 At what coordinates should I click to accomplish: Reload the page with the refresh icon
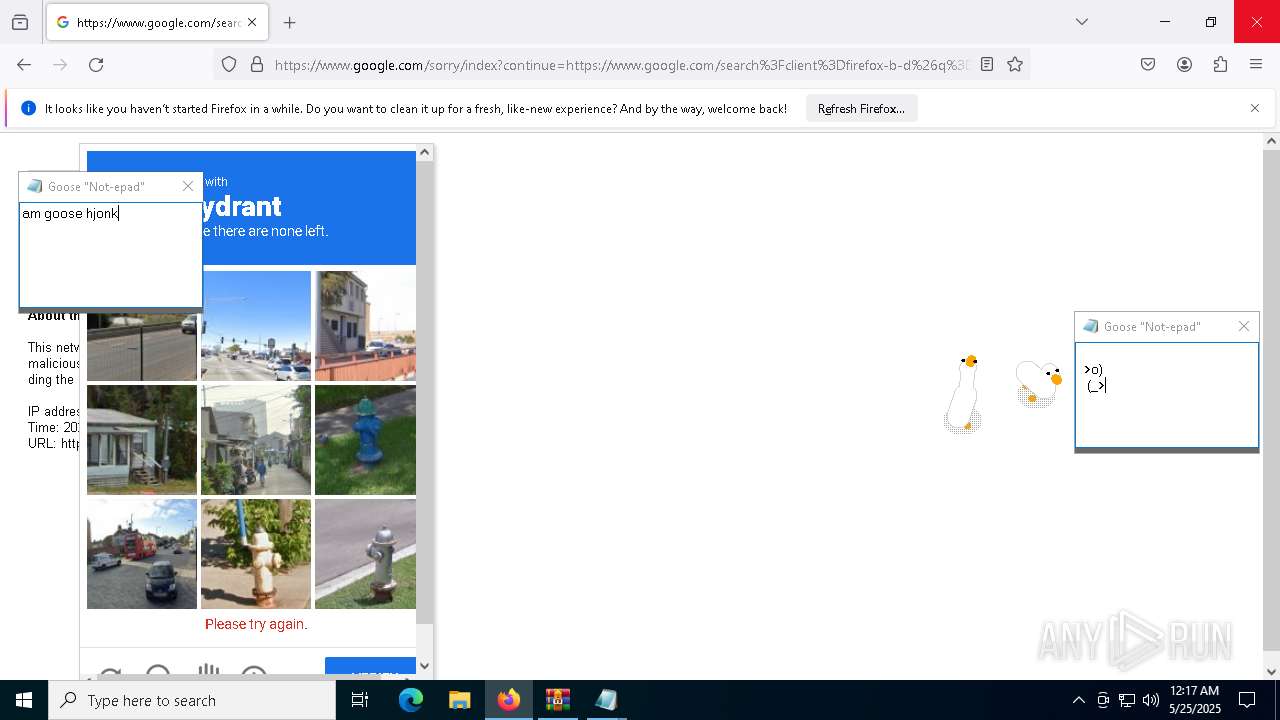coord(96,64)
